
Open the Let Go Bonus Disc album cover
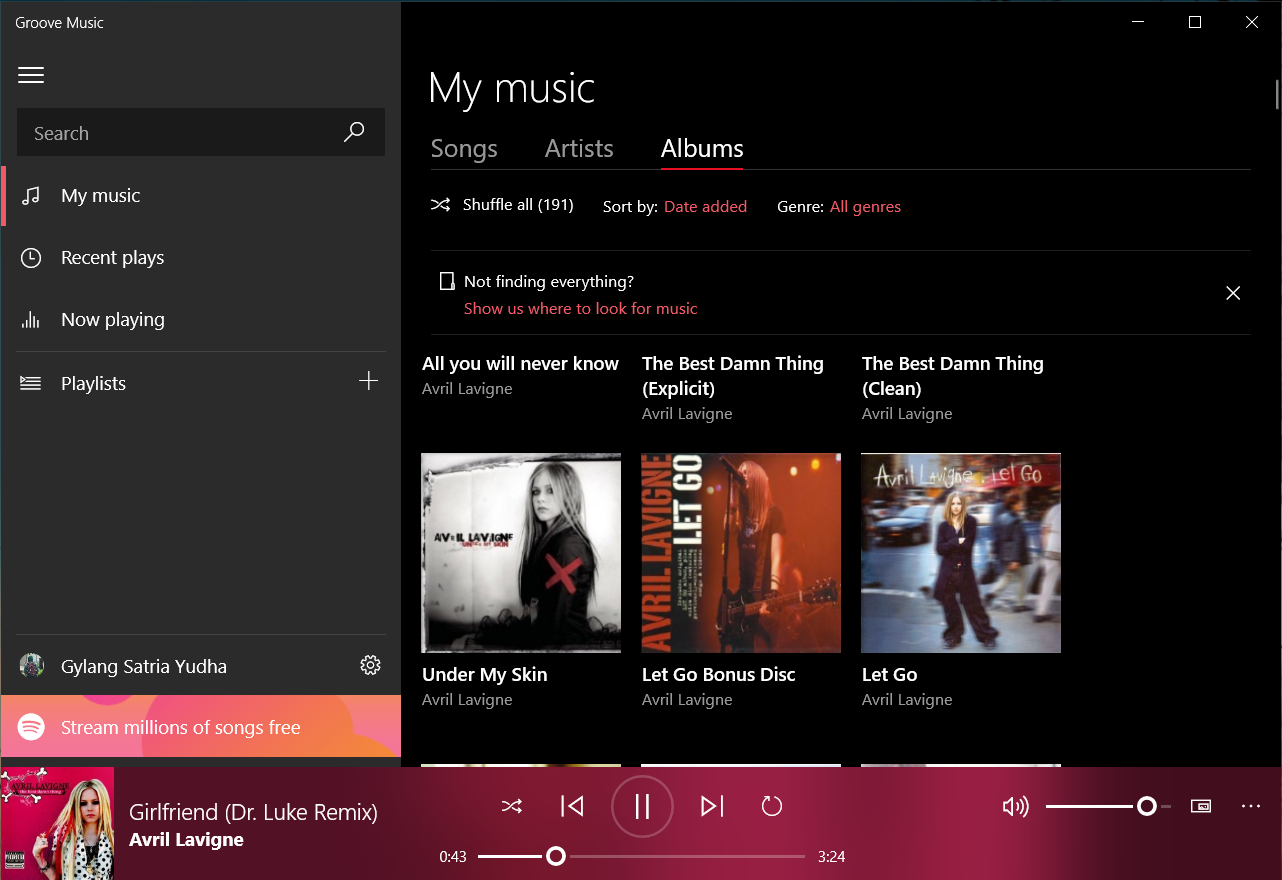[741, 553]
